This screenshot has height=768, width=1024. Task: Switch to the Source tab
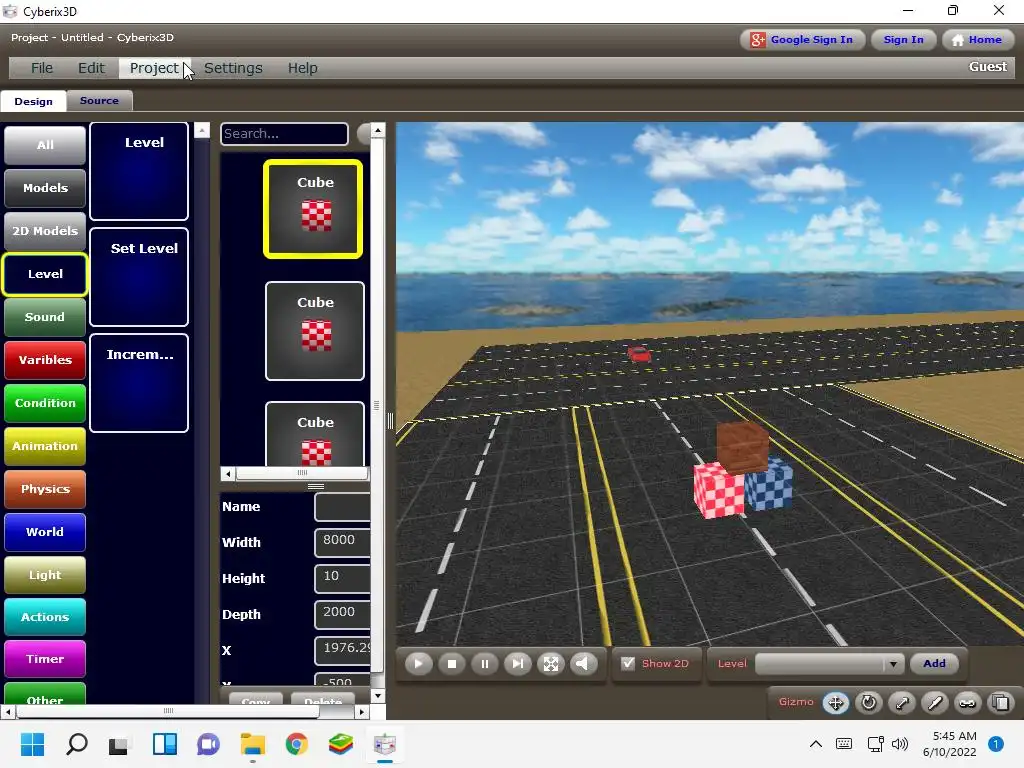99,101
